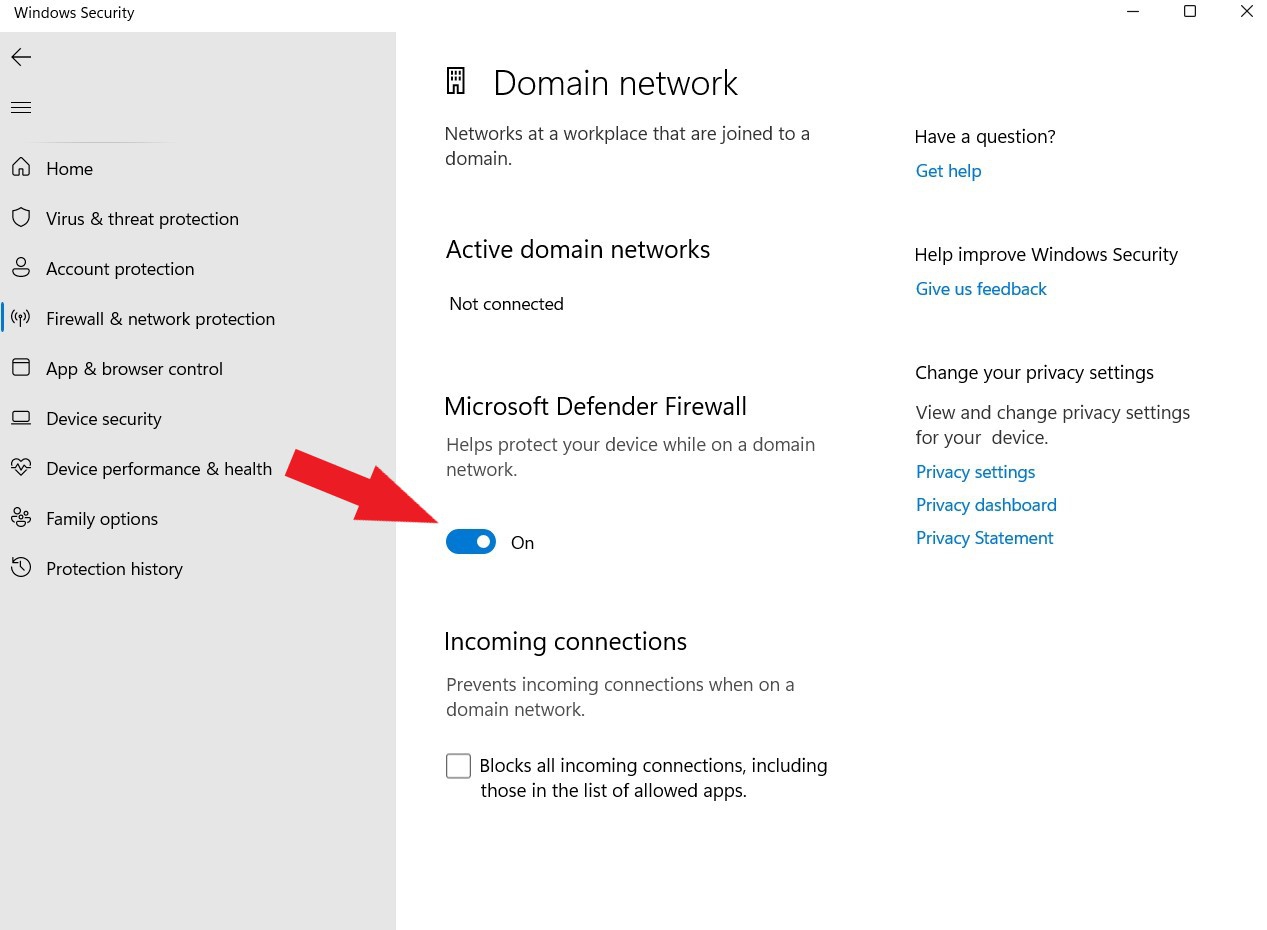Click the Device security laptop icon
The width and height of the screenshot is (1267, 930).
[x=21, y=418]
